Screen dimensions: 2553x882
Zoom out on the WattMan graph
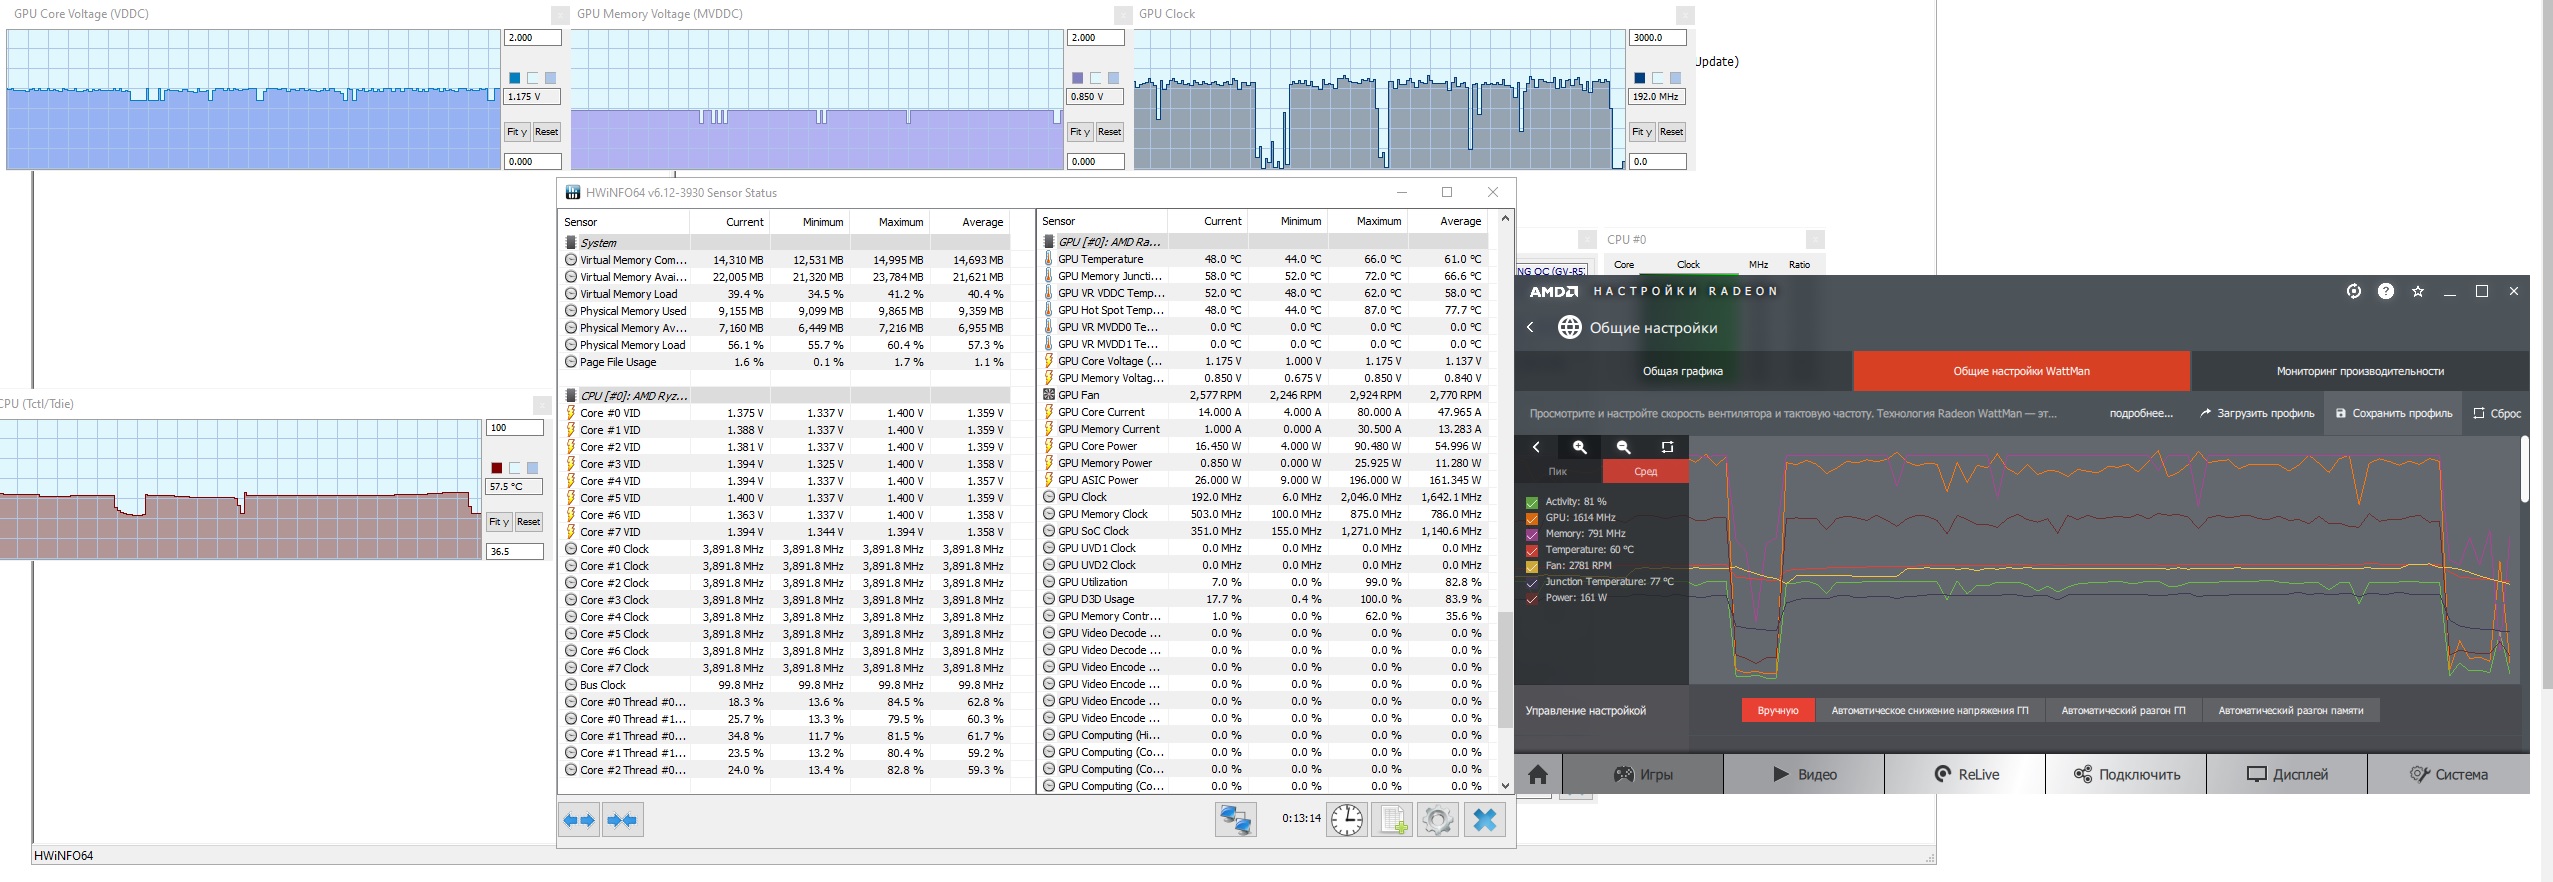1623,447
